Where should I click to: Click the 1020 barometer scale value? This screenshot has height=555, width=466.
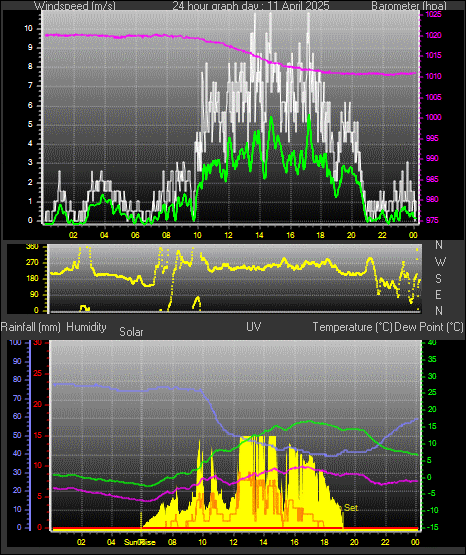click(433, 36)
